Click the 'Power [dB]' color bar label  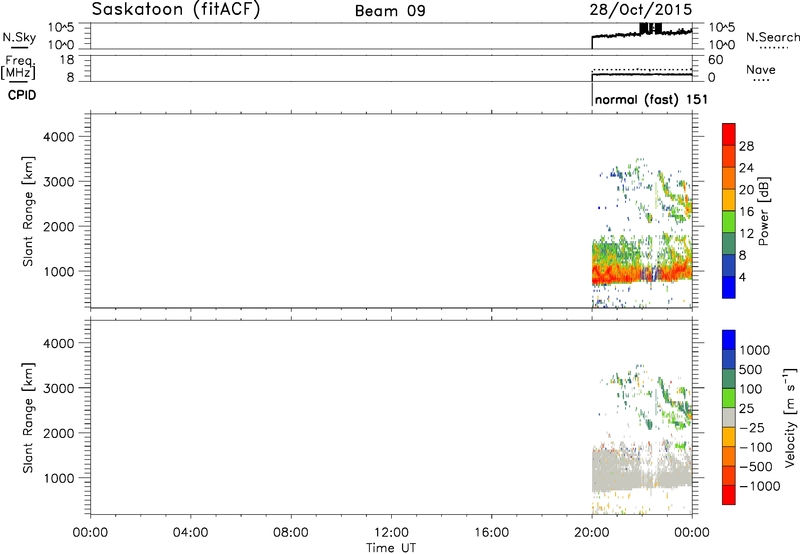(764, 211)
